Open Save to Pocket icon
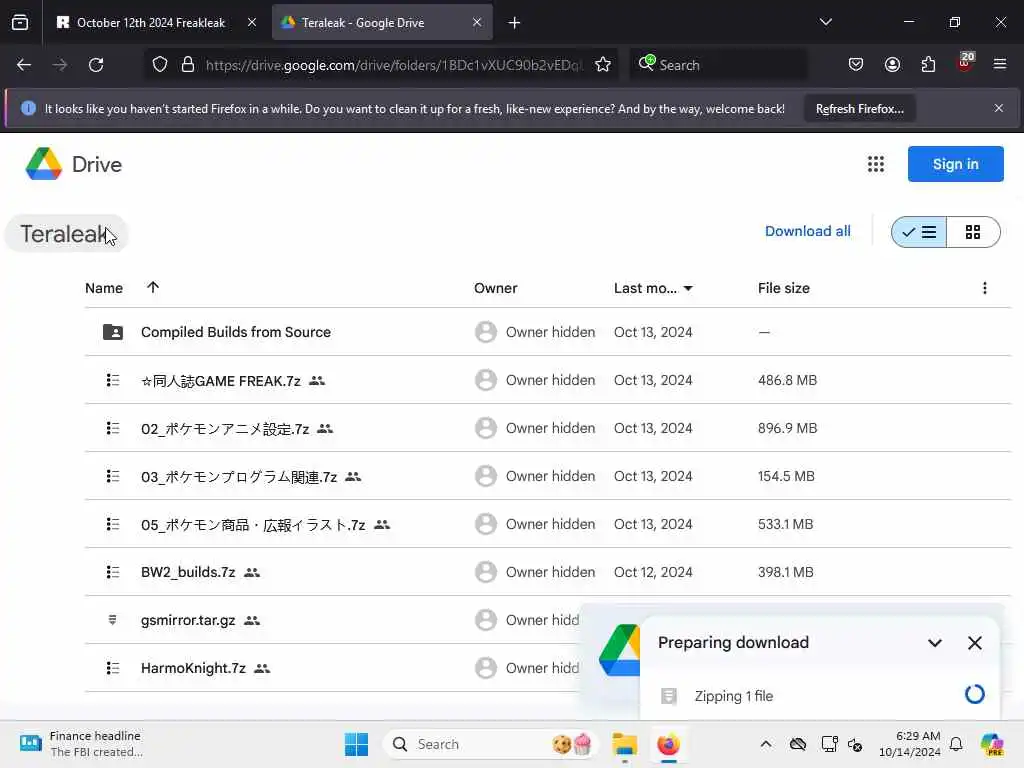This screenshot has width=1024, height=768. click(x=856, y=65)
